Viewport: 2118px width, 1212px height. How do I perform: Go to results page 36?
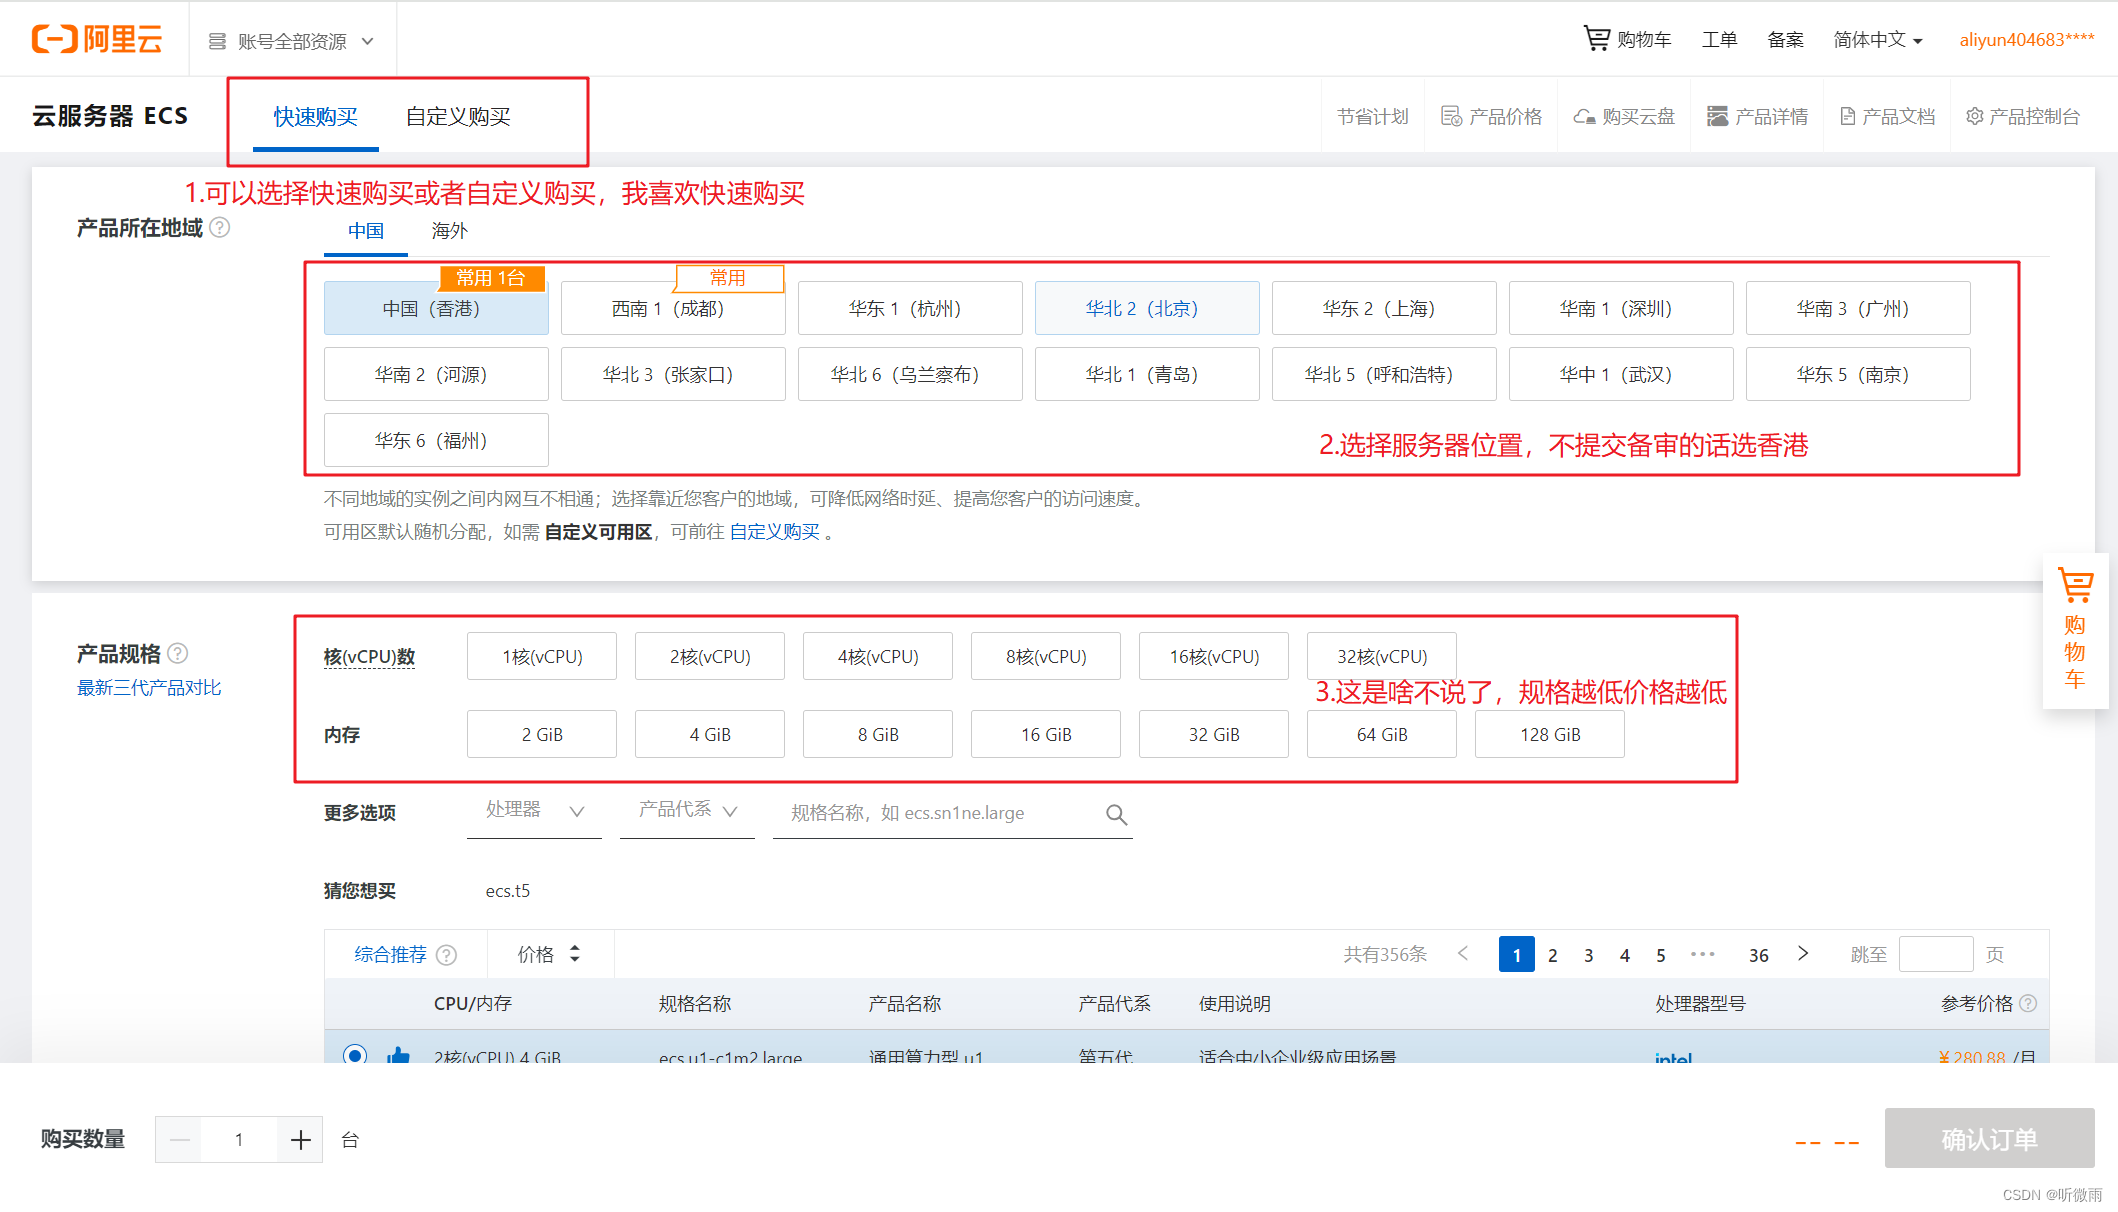[1759, 955]
